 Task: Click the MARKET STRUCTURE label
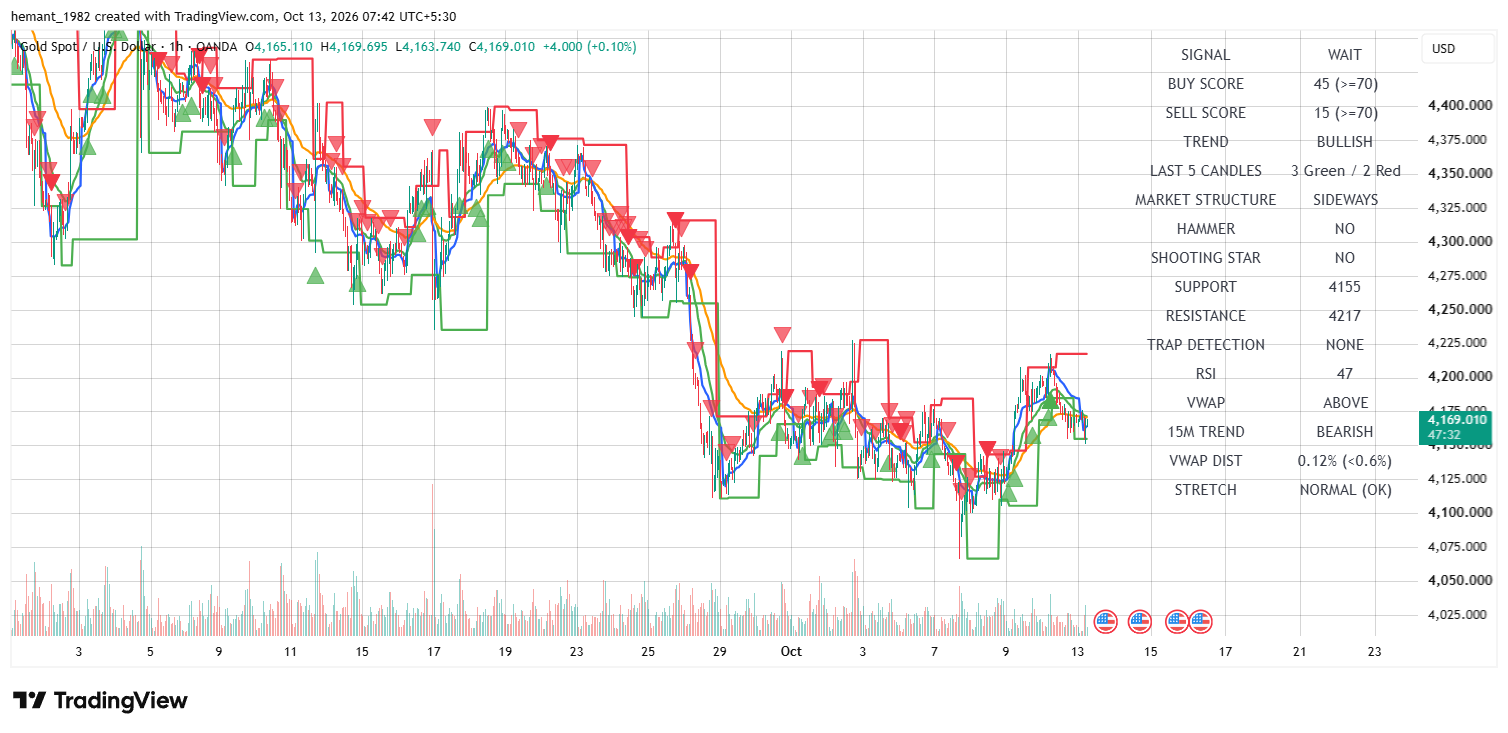(x=1205, y=200)
